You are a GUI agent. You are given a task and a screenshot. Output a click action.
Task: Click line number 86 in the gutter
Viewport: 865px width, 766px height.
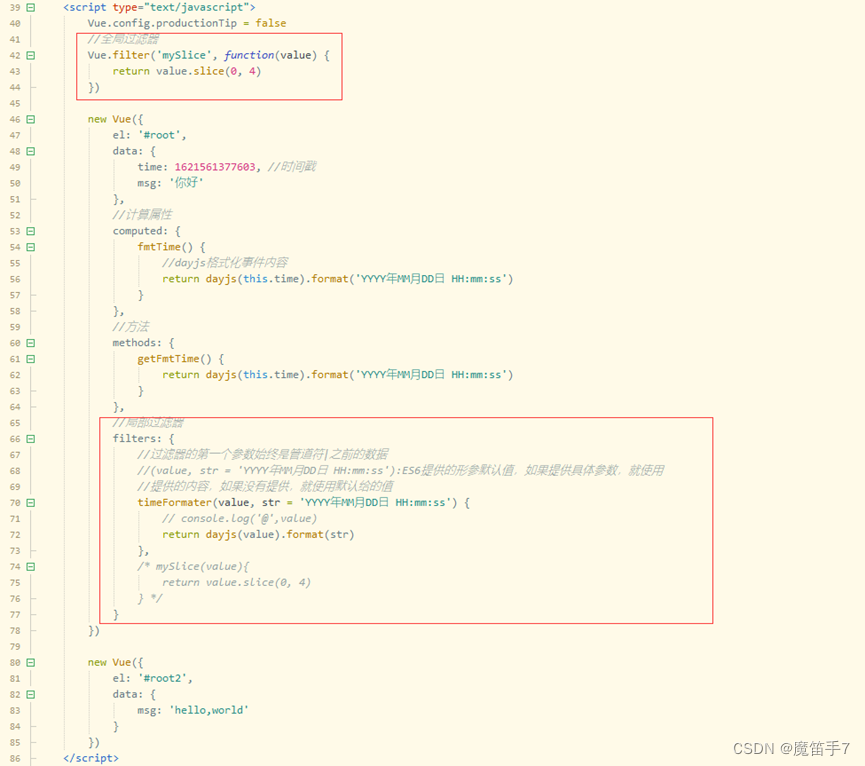[15, 758]
